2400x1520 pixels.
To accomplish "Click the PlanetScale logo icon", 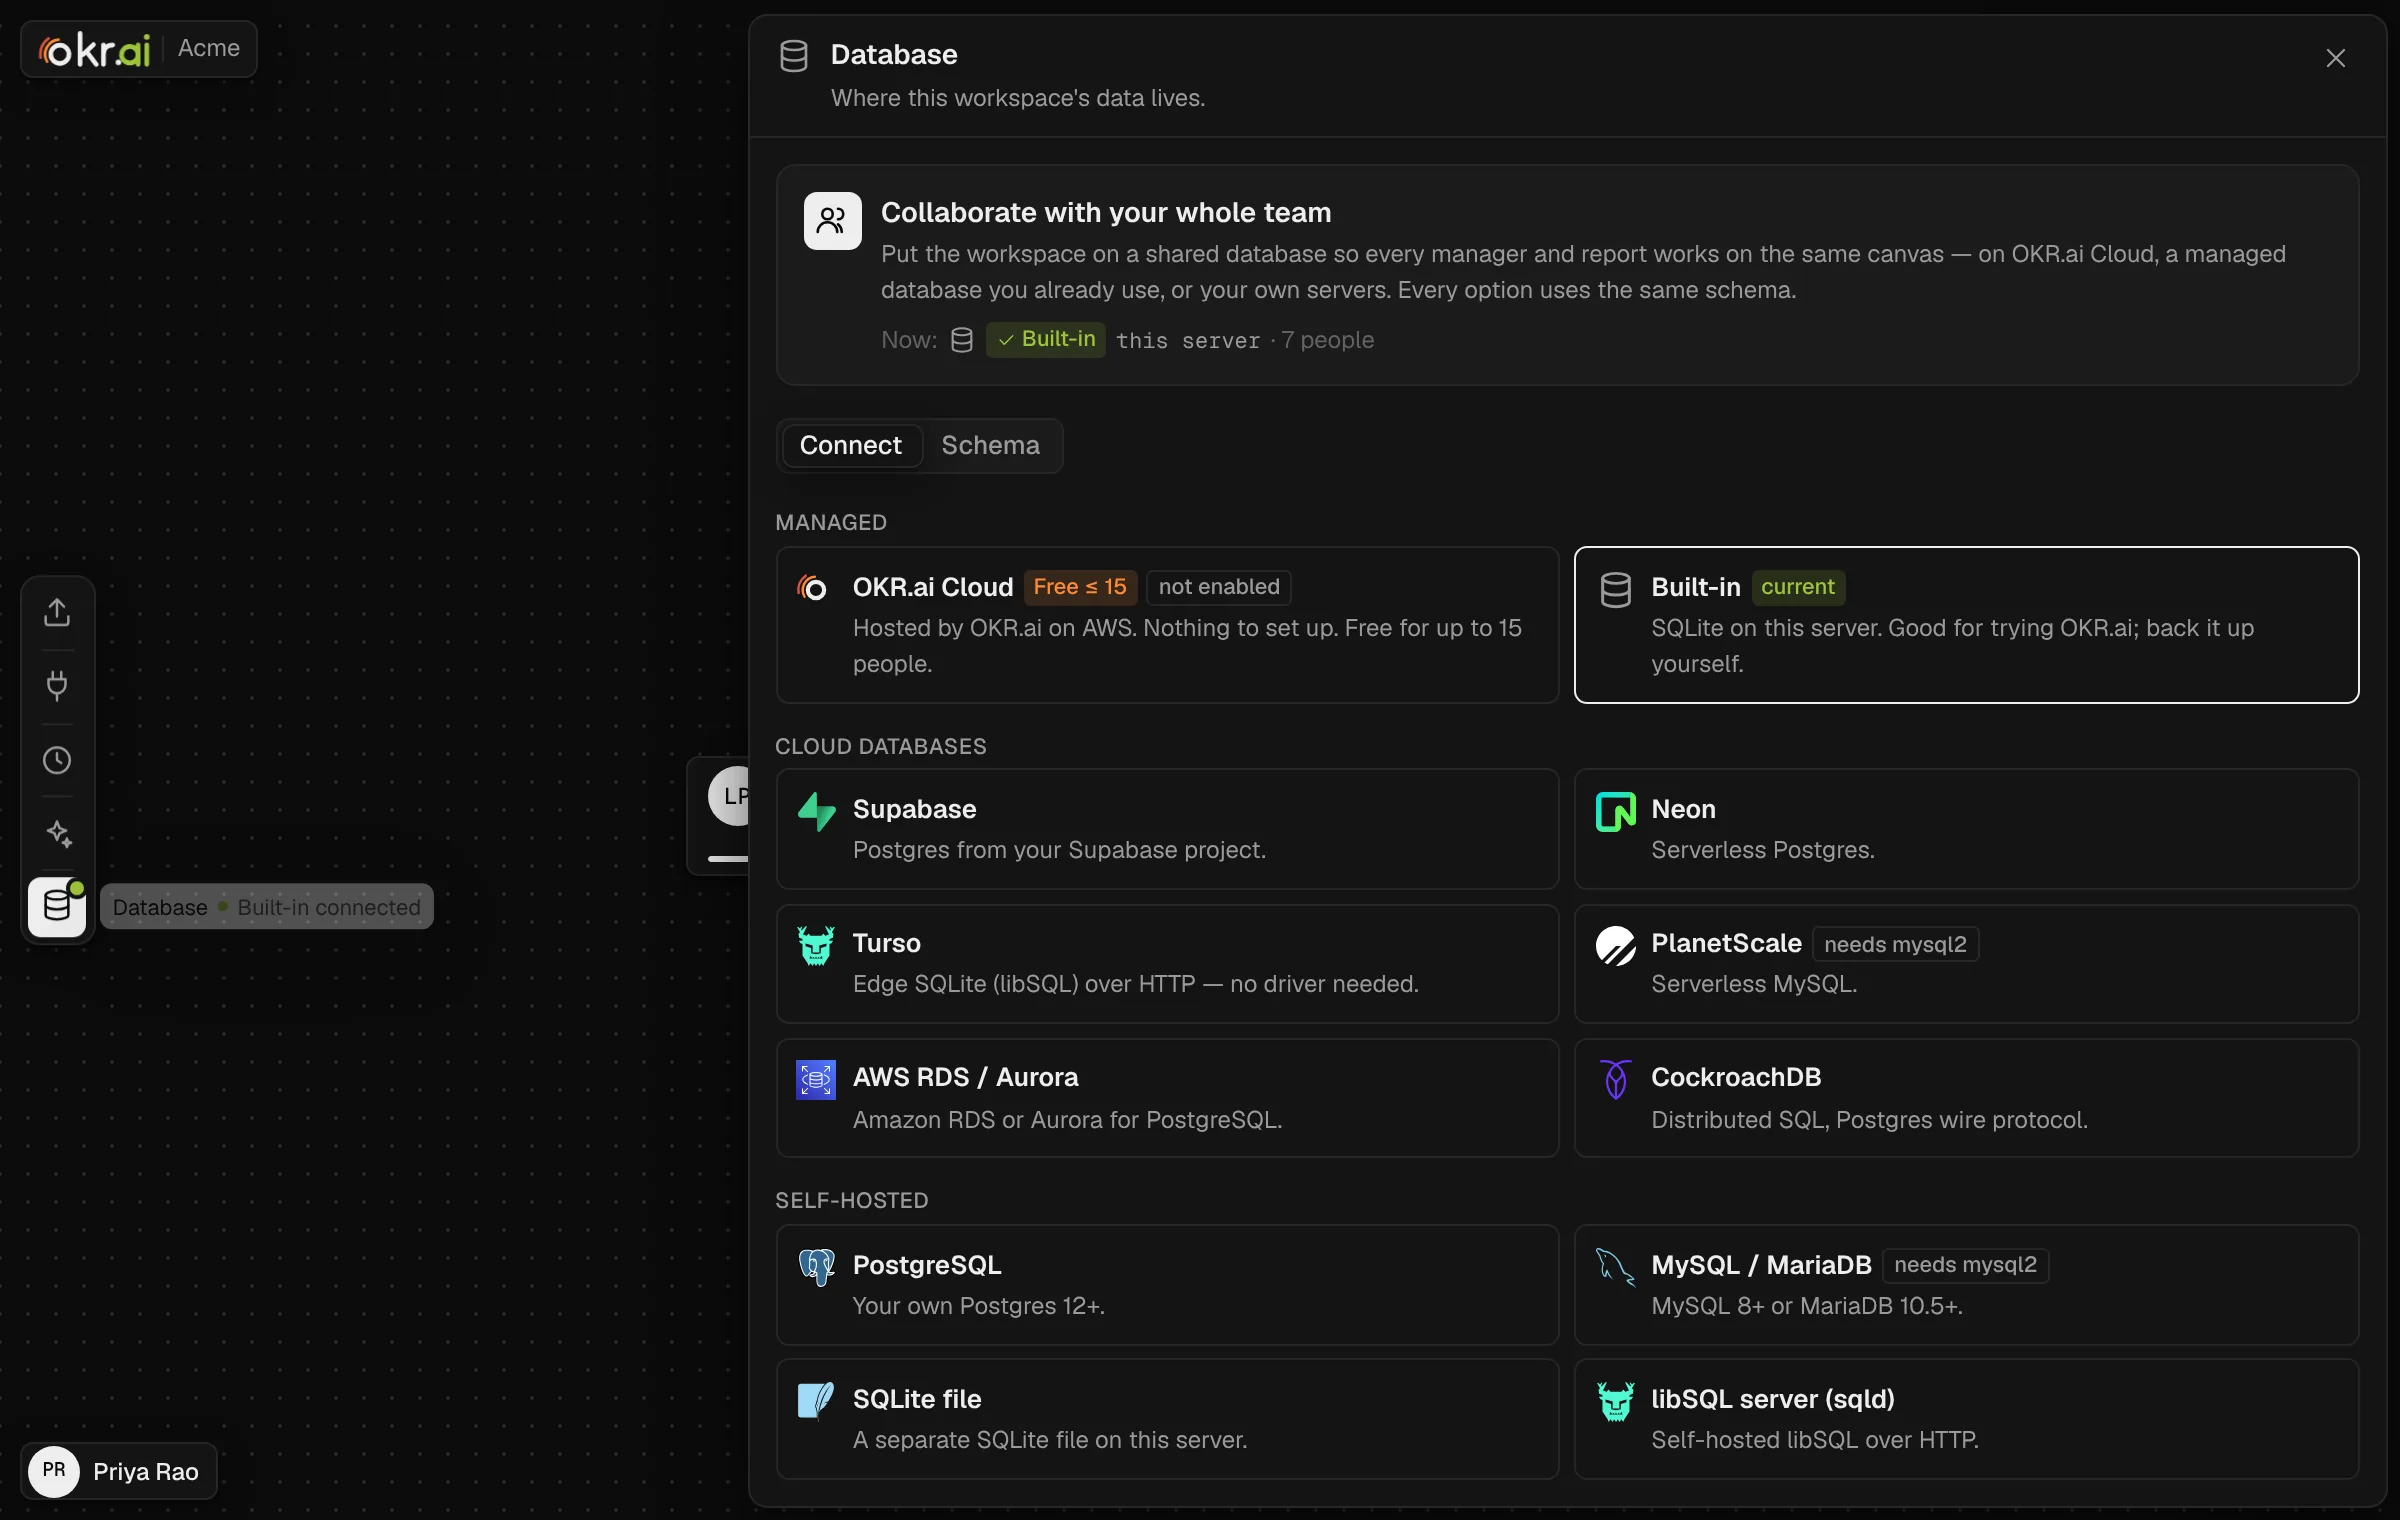I will [x=1615, y=945].
